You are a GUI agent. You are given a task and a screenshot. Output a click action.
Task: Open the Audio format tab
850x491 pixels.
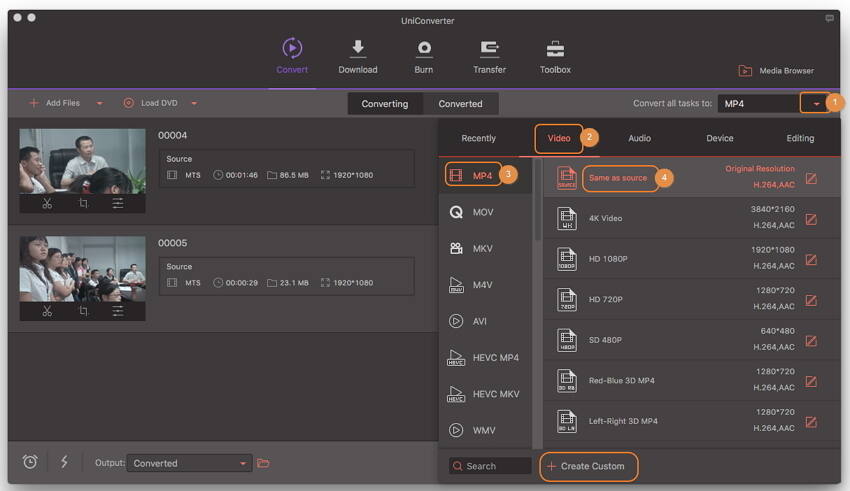[640, 138]
